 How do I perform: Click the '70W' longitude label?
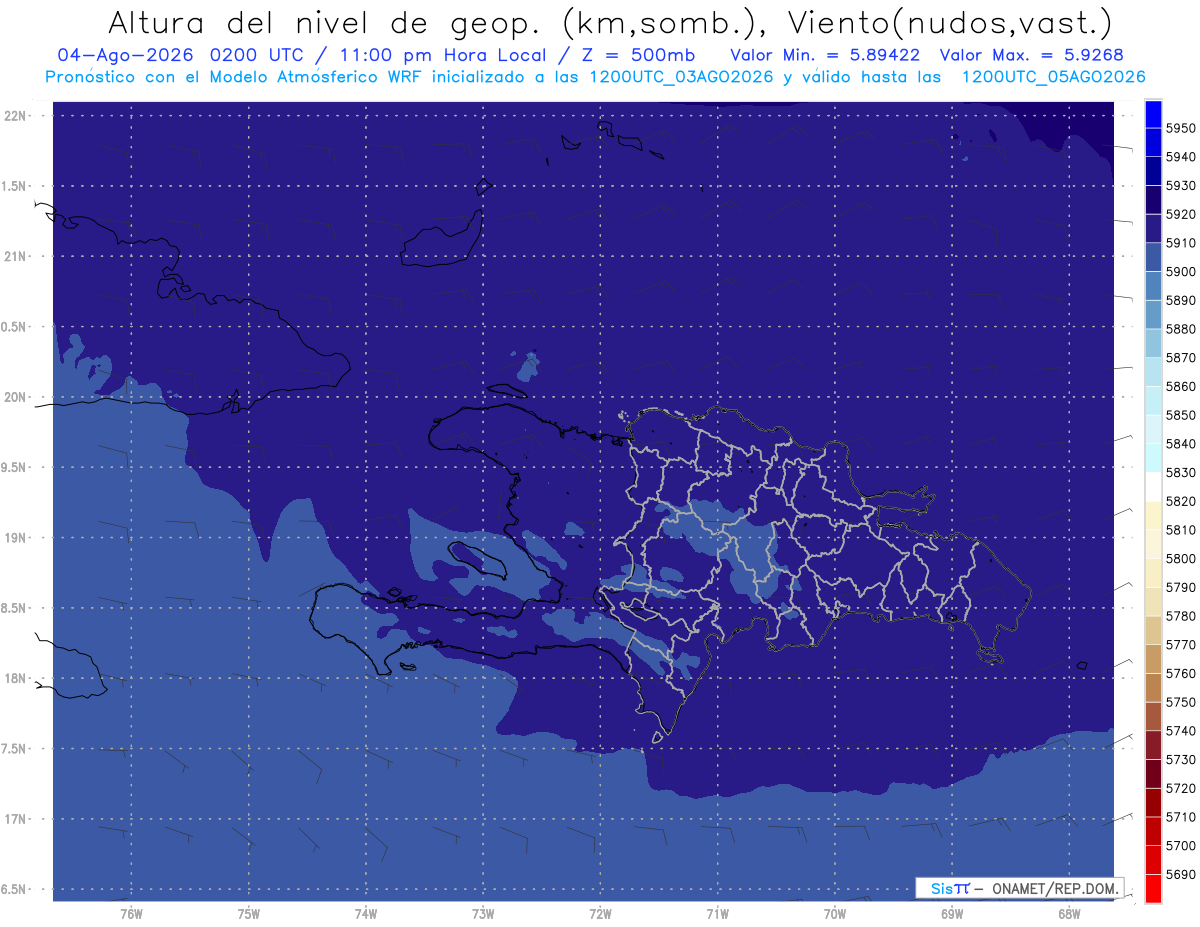pyautogui.click(x=835, y=914)
